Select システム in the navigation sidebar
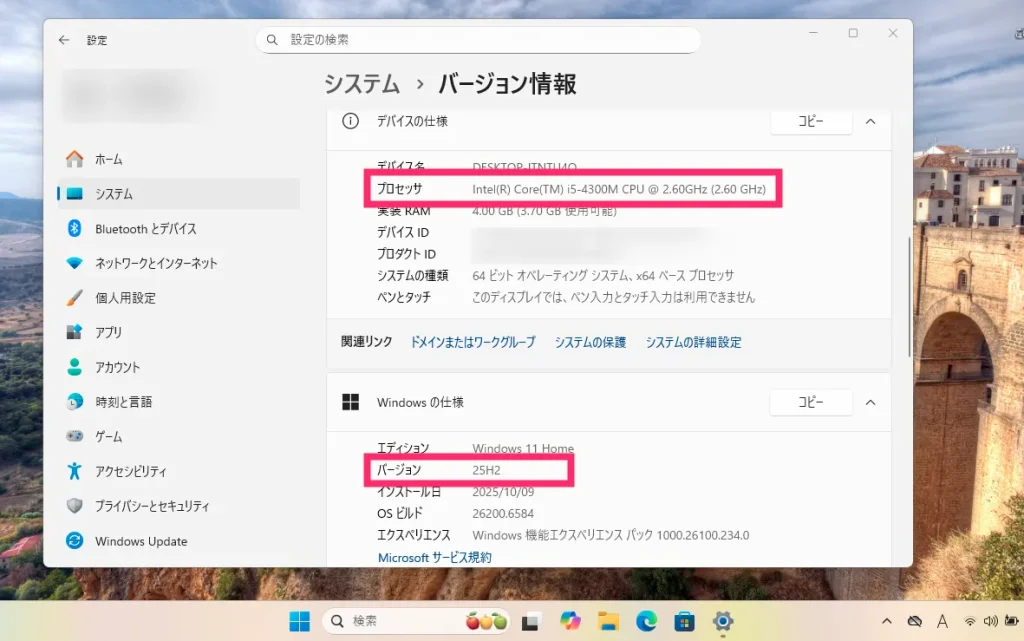Screen dimensions: 1024x641 (114, 194)
